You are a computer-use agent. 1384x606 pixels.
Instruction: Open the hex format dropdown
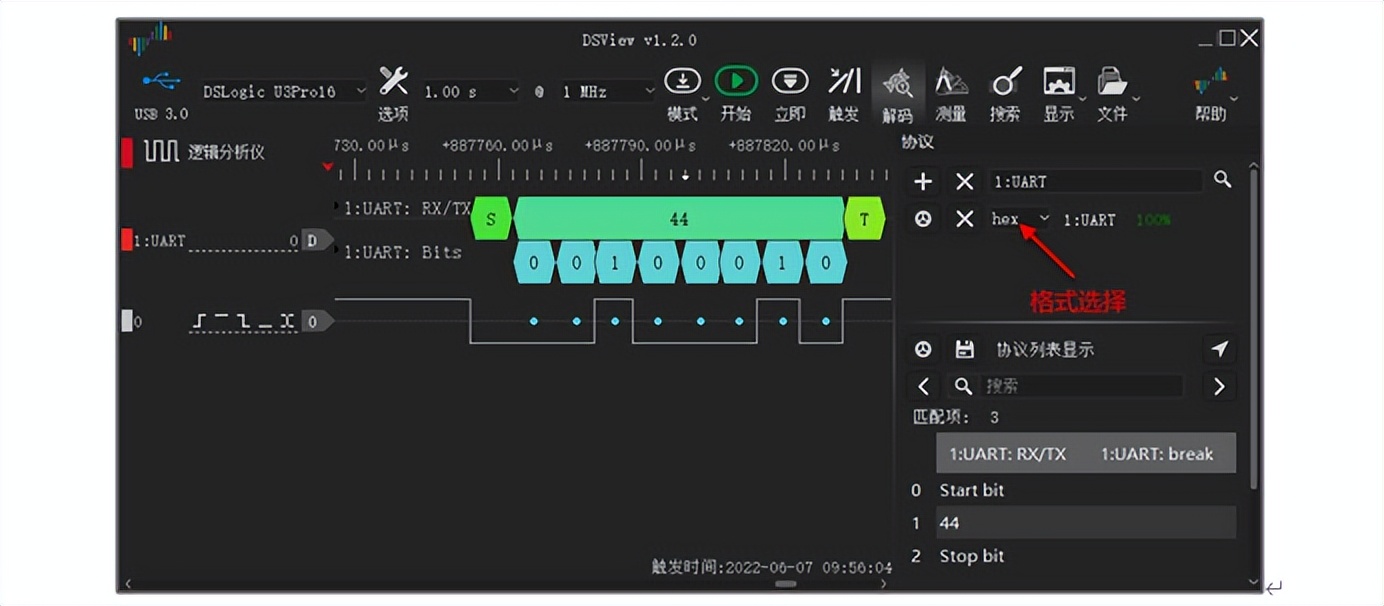[1019, 219]
